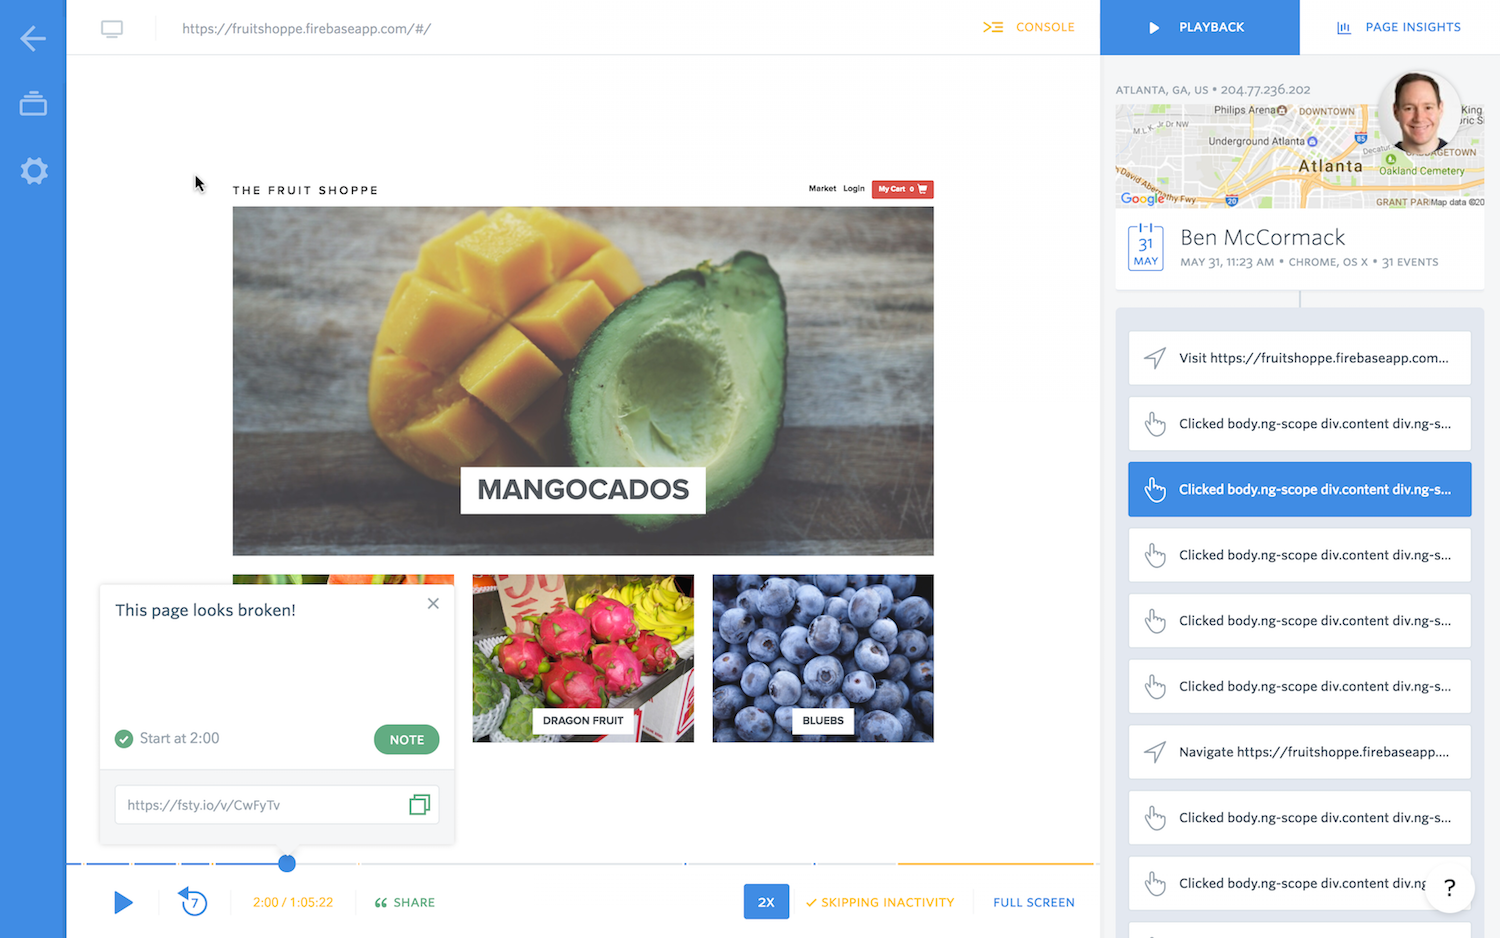Click the blue timeline scrubber handle
This screenshot has width=1500, height=938.
[x=287, y=863]
